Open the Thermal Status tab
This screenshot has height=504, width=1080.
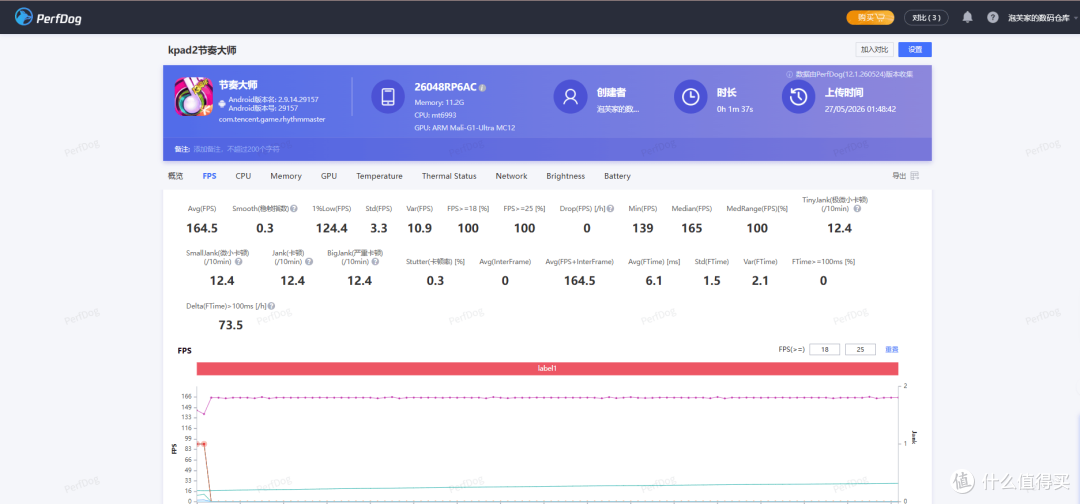coord(449,176)
